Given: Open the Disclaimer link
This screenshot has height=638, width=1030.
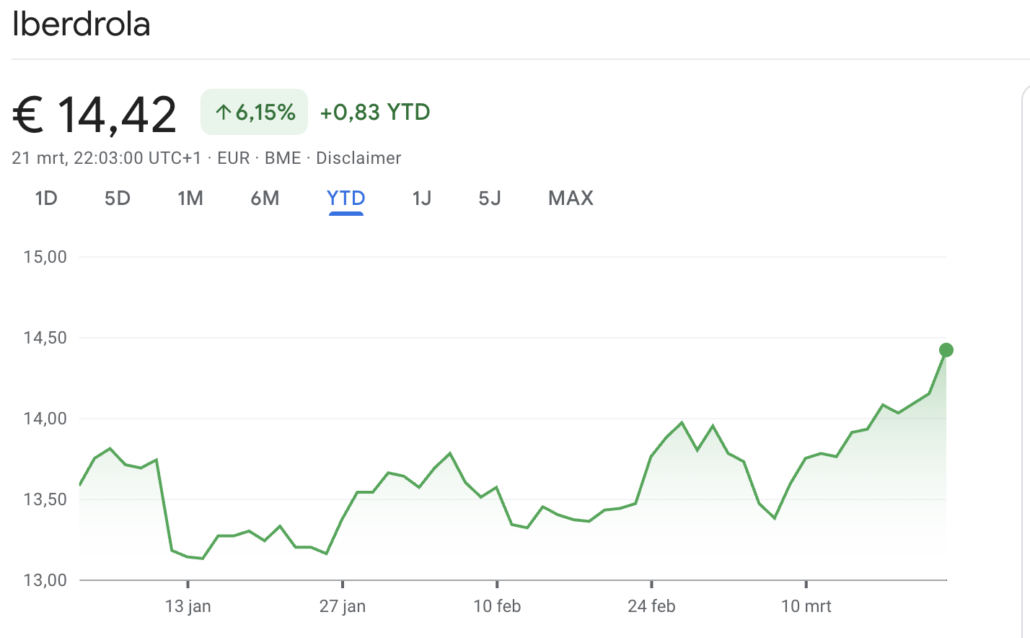Looking at the screenshot, I should click(358, 158).
